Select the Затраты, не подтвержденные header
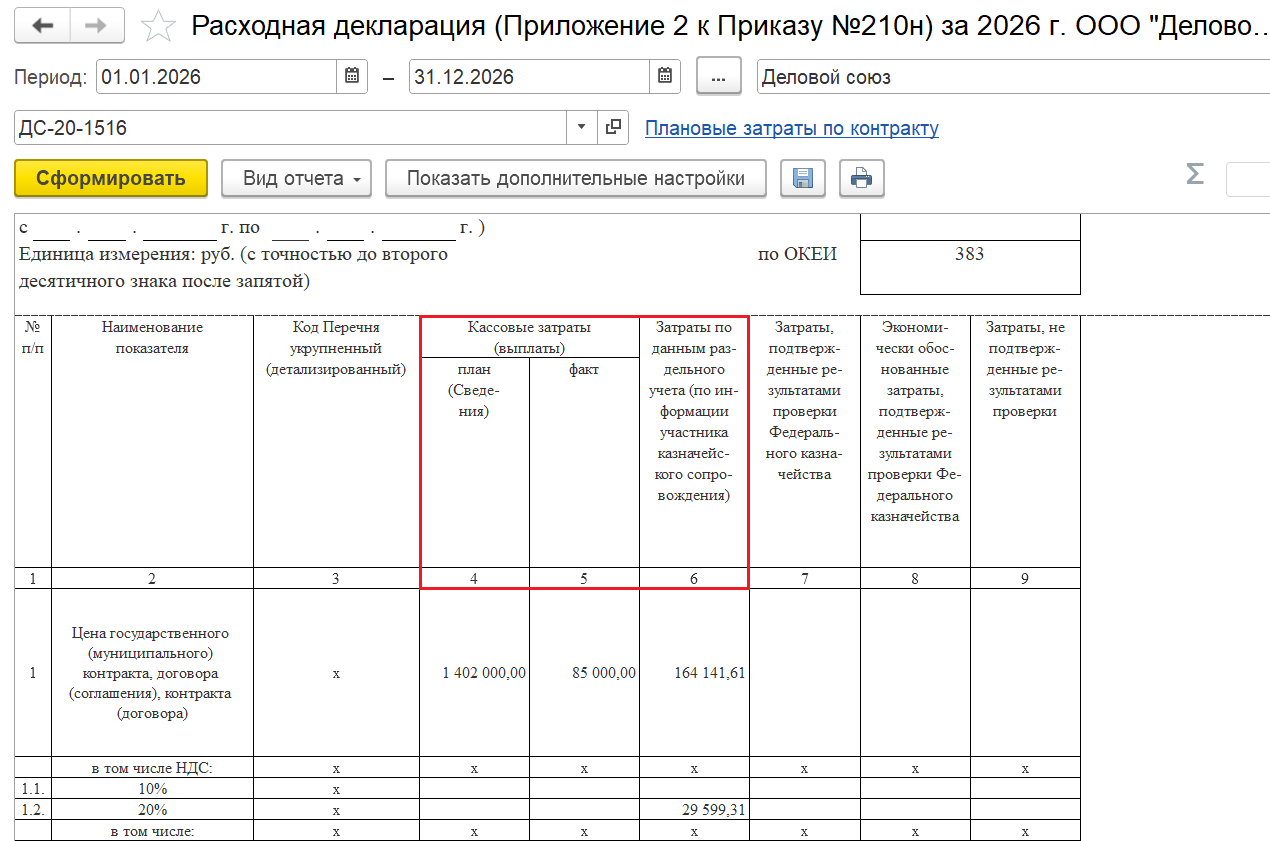Image resolution: width=1270 pixels, height=841 pixels. (1025, 442)
